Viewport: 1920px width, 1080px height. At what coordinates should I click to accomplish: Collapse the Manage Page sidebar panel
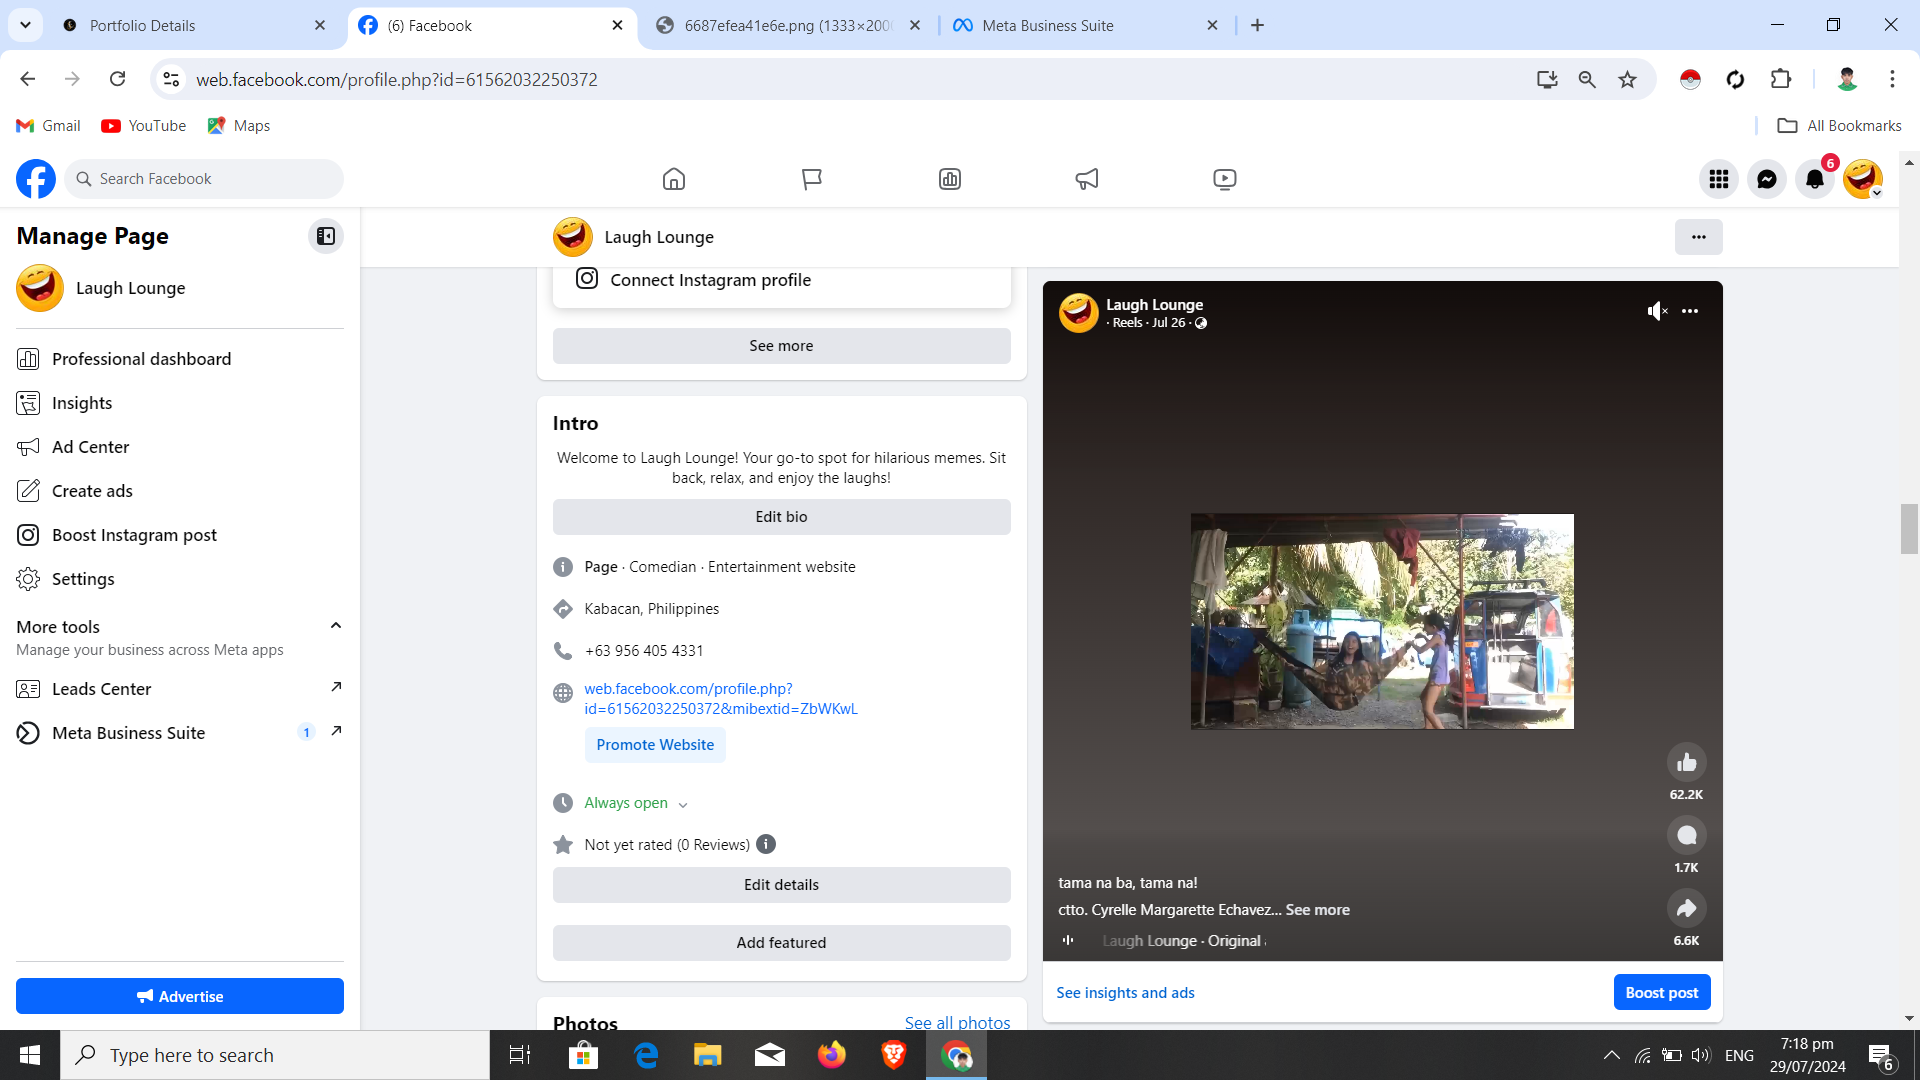pyautogui.click(x=326, y=236)
